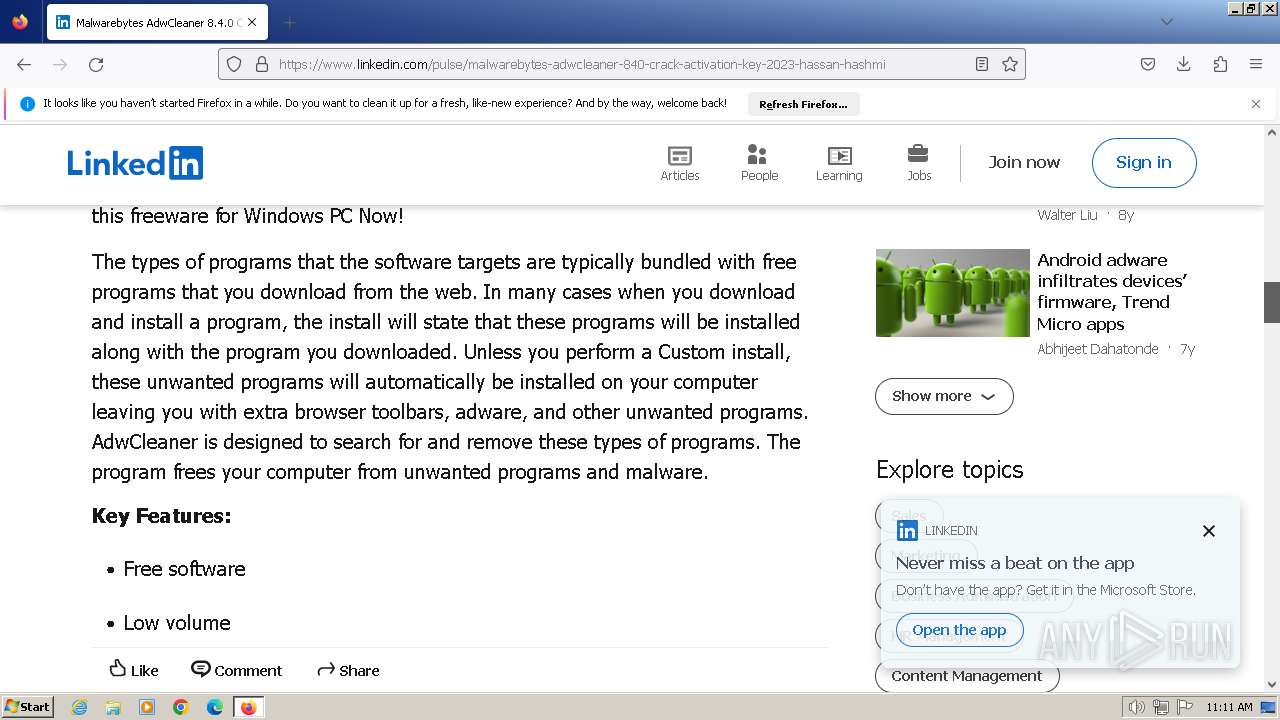Click the network tray icon
Viewport: 1280px width, 720px height.
tap(1161, 707)
